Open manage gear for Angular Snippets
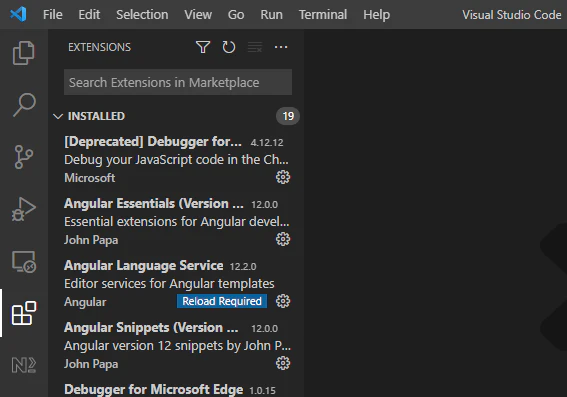The height and width of the screenshot is (397, 567). pos(283,363)
